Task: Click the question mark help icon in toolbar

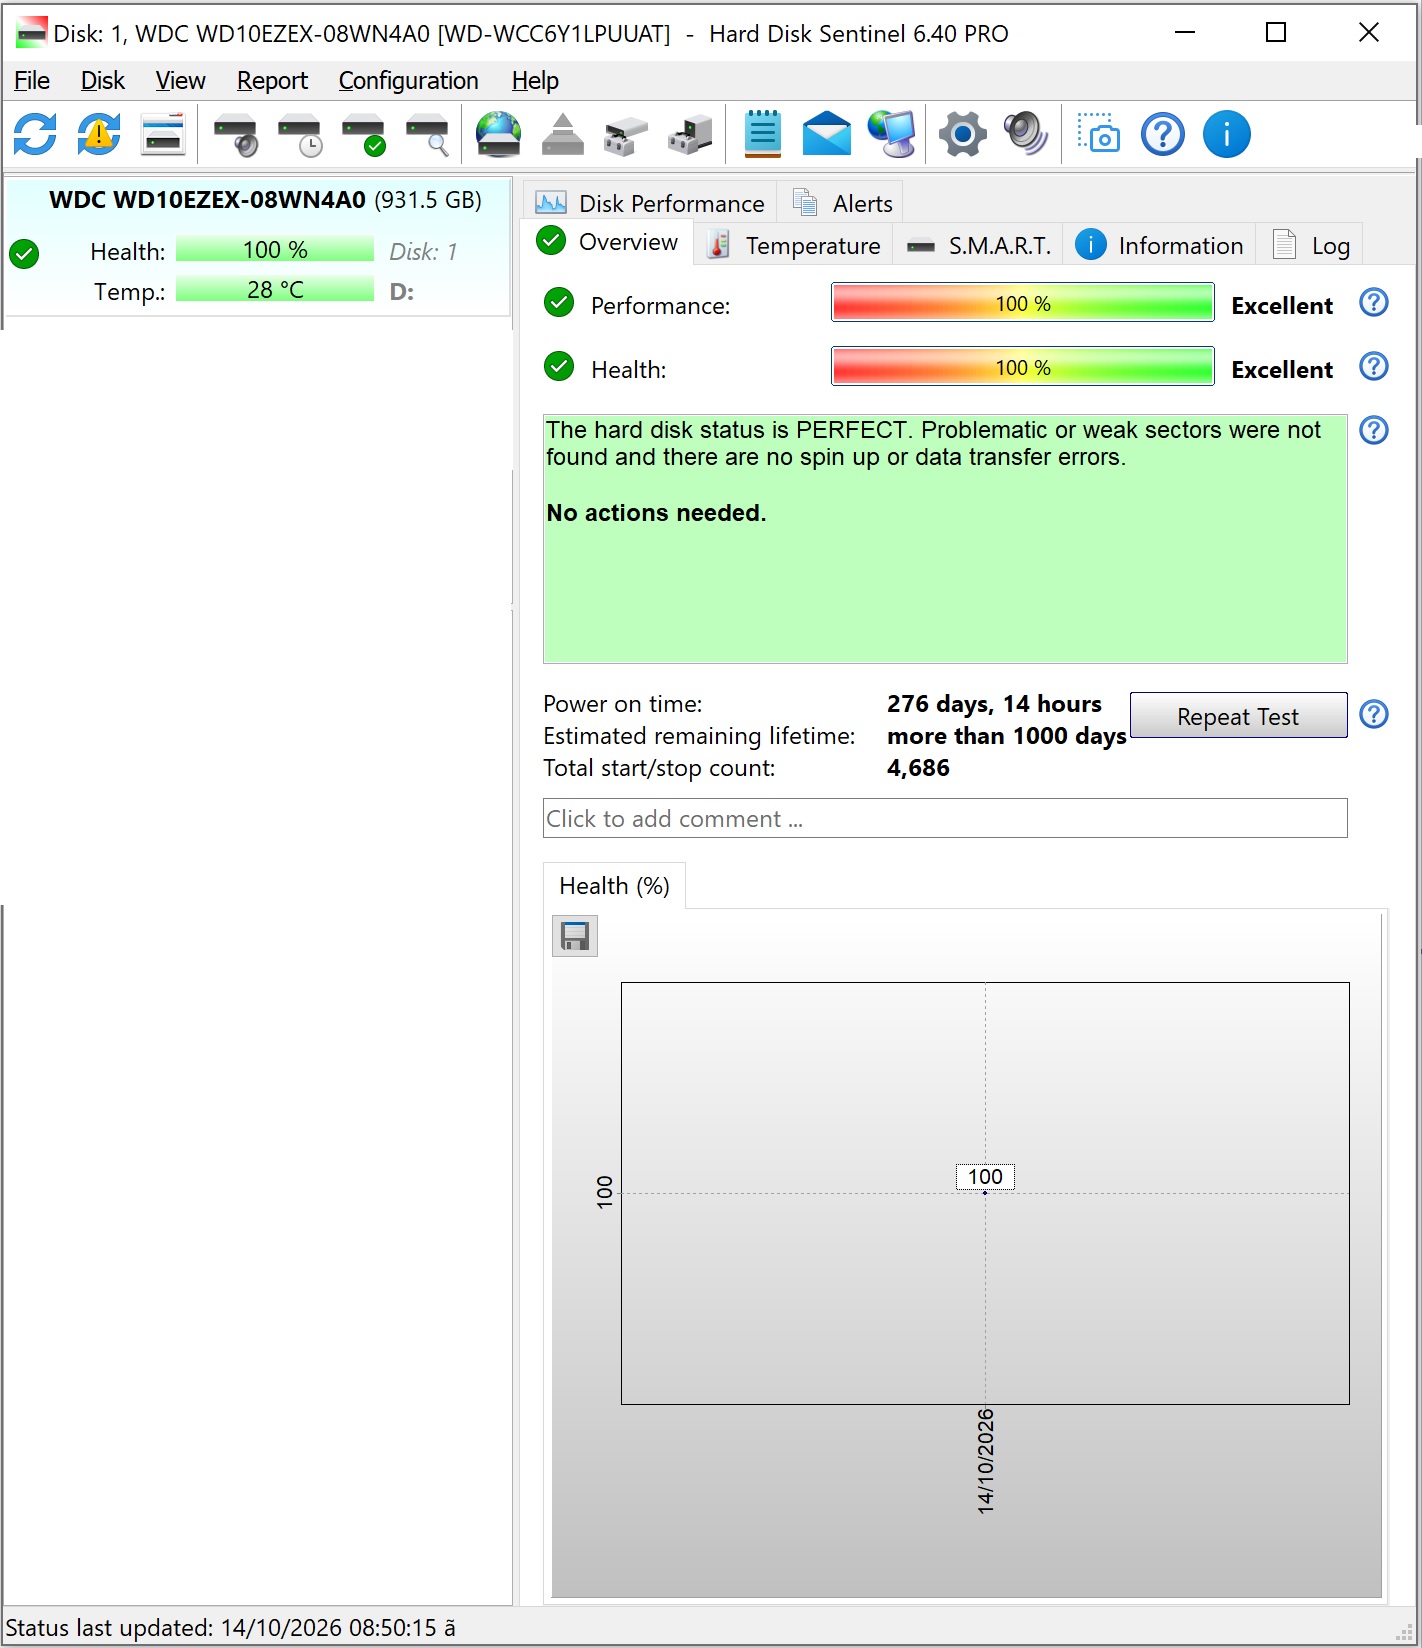Action: pyautogui.click(x=1163, y=134)
